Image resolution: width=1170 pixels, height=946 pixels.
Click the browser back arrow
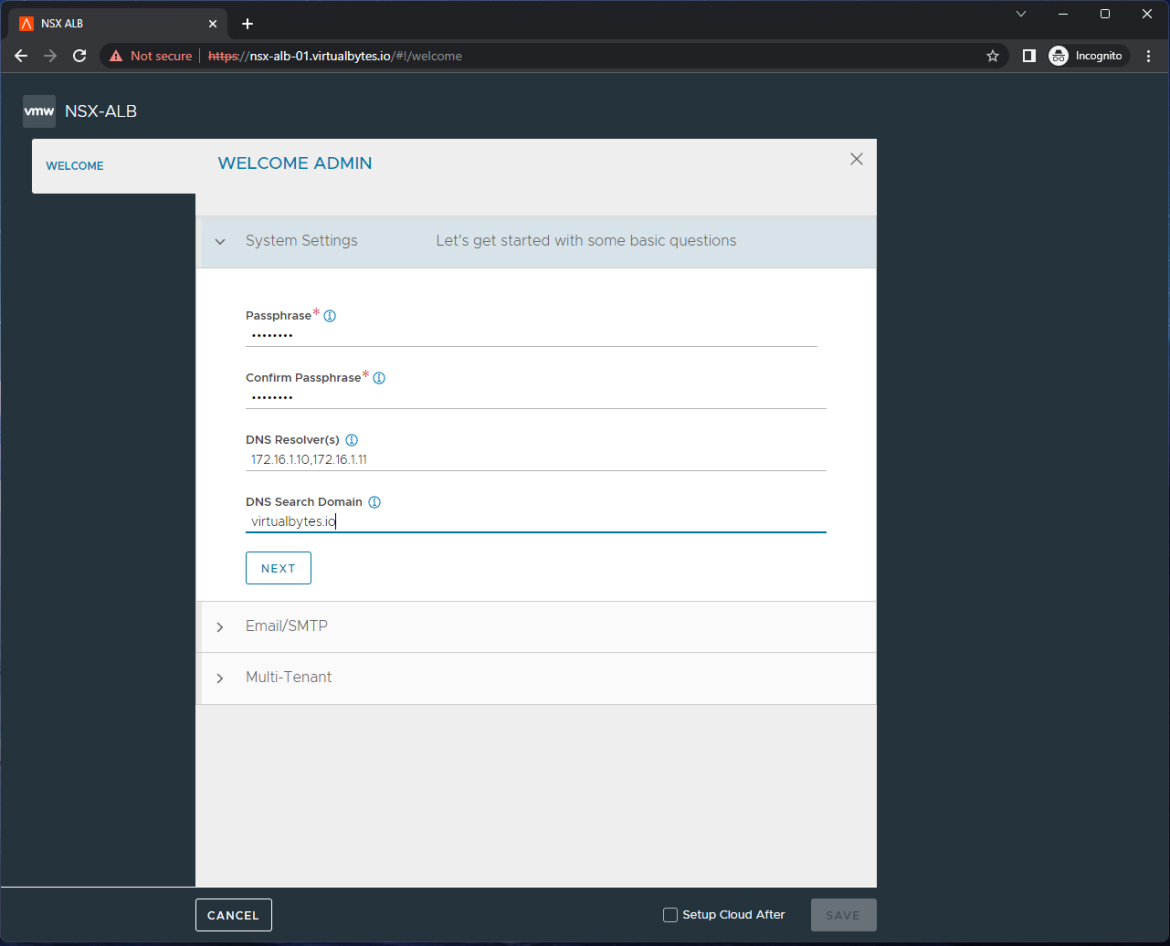tap(21, 56)
